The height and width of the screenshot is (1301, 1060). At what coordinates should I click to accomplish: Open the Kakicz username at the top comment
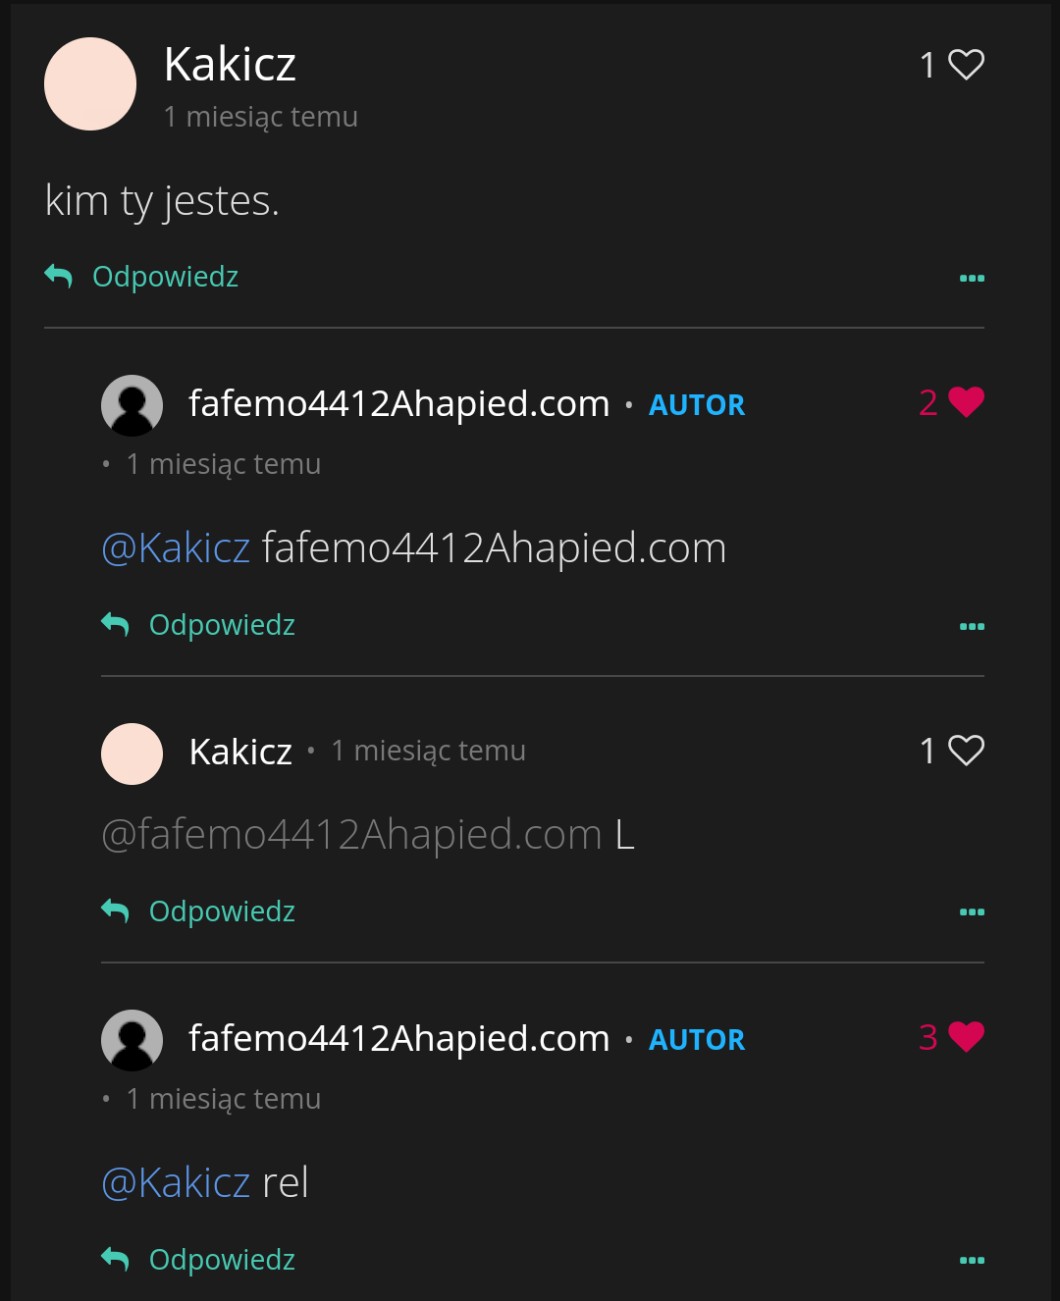(x=230, y=65)
